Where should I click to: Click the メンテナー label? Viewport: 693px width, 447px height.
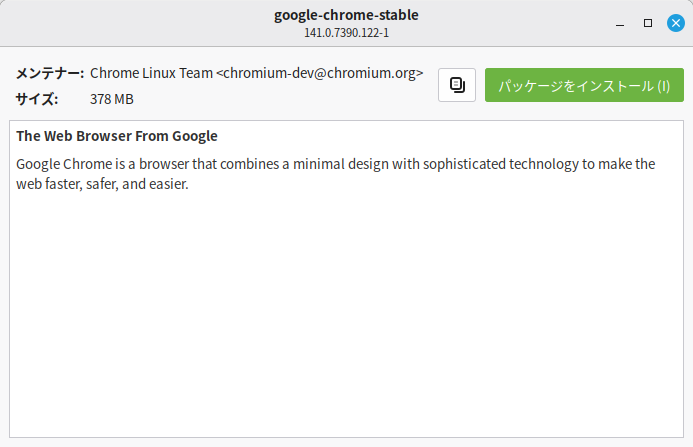point(49,73)
